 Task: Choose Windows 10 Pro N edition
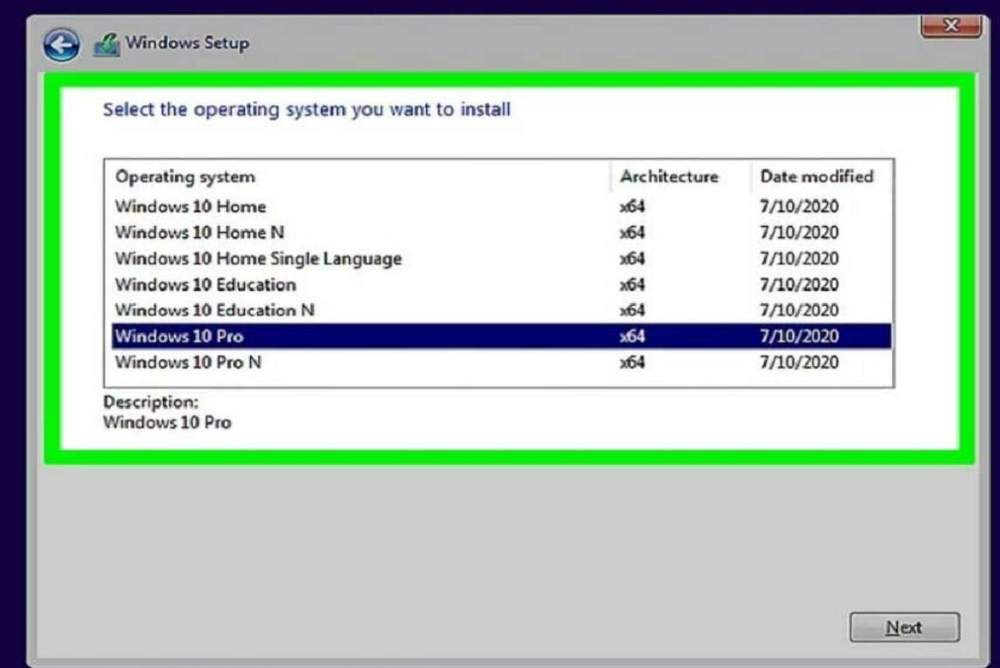[x=188, y=362]
